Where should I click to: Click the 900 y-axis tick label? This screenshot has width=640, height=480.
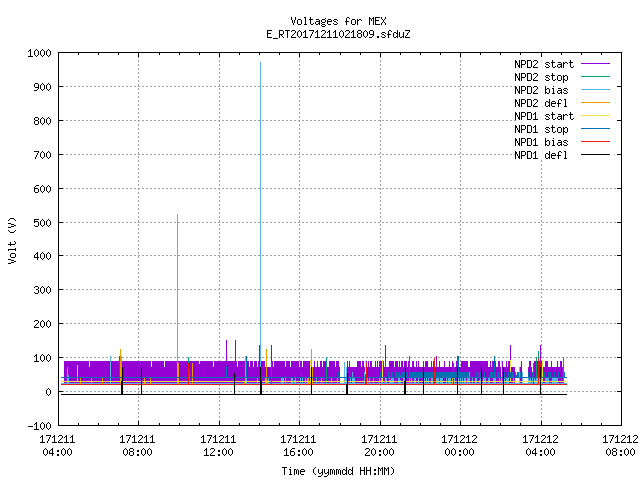coord(42,87)
